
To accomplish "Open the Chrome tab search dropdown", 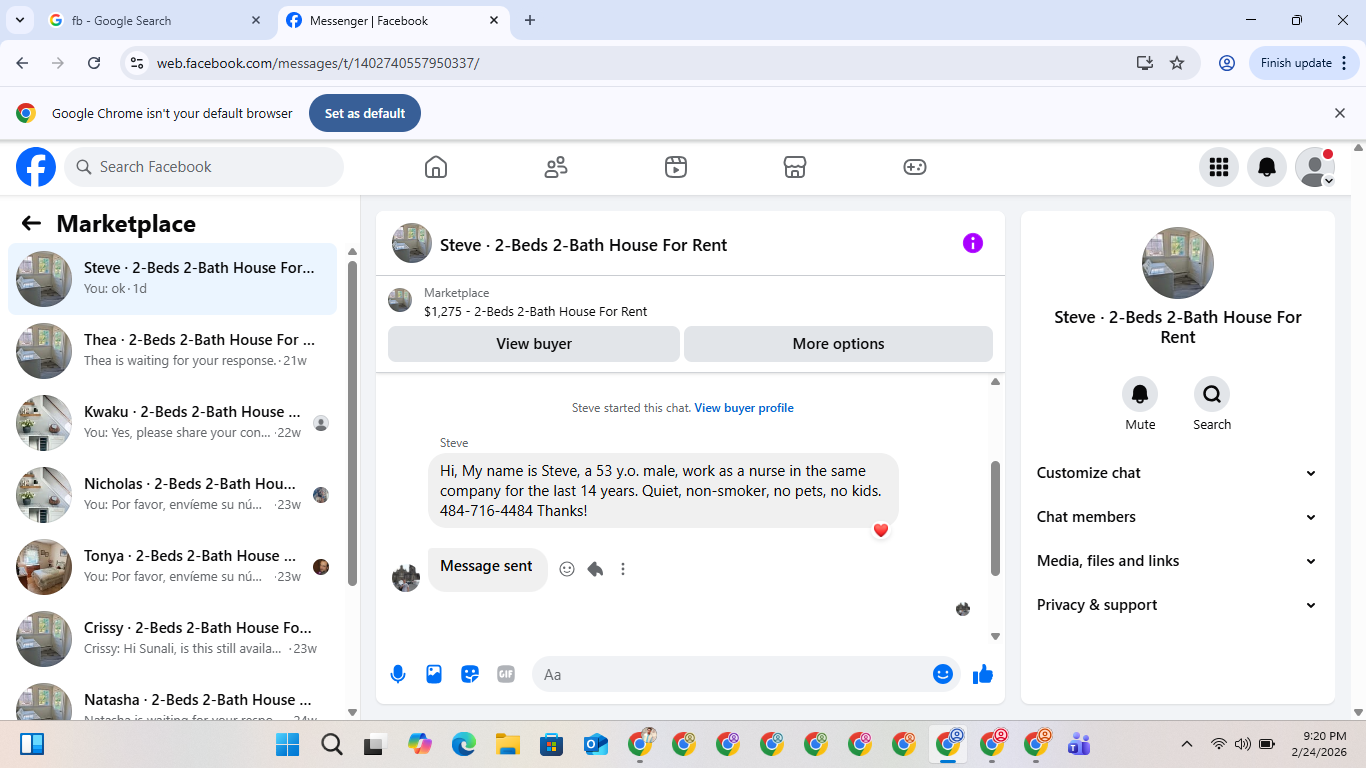I will coord(19,20).
